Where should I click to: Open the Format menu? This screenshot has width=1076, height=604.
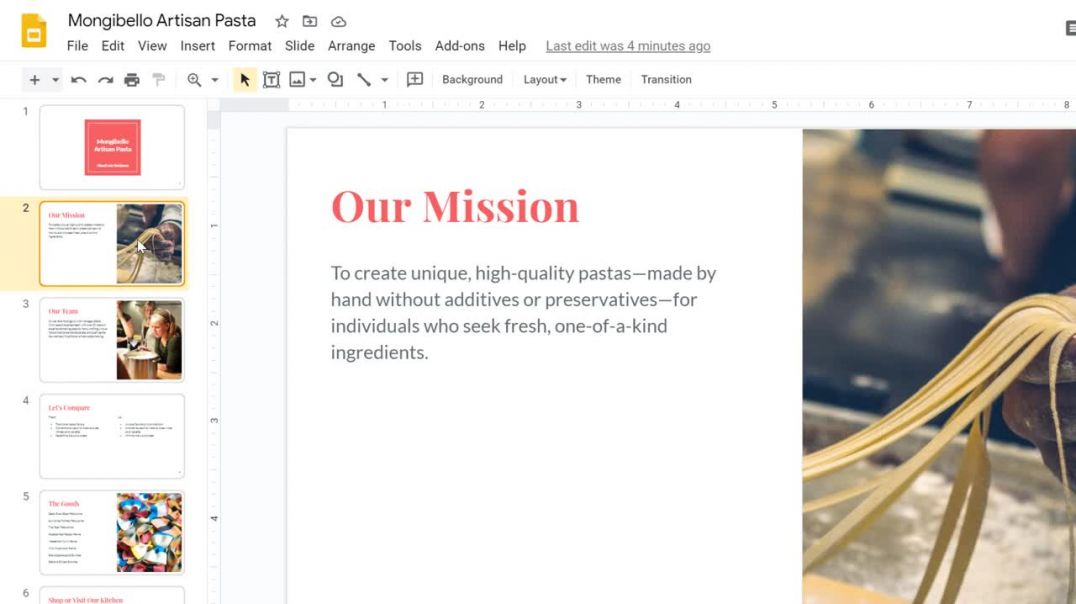(x=250, y=46)
